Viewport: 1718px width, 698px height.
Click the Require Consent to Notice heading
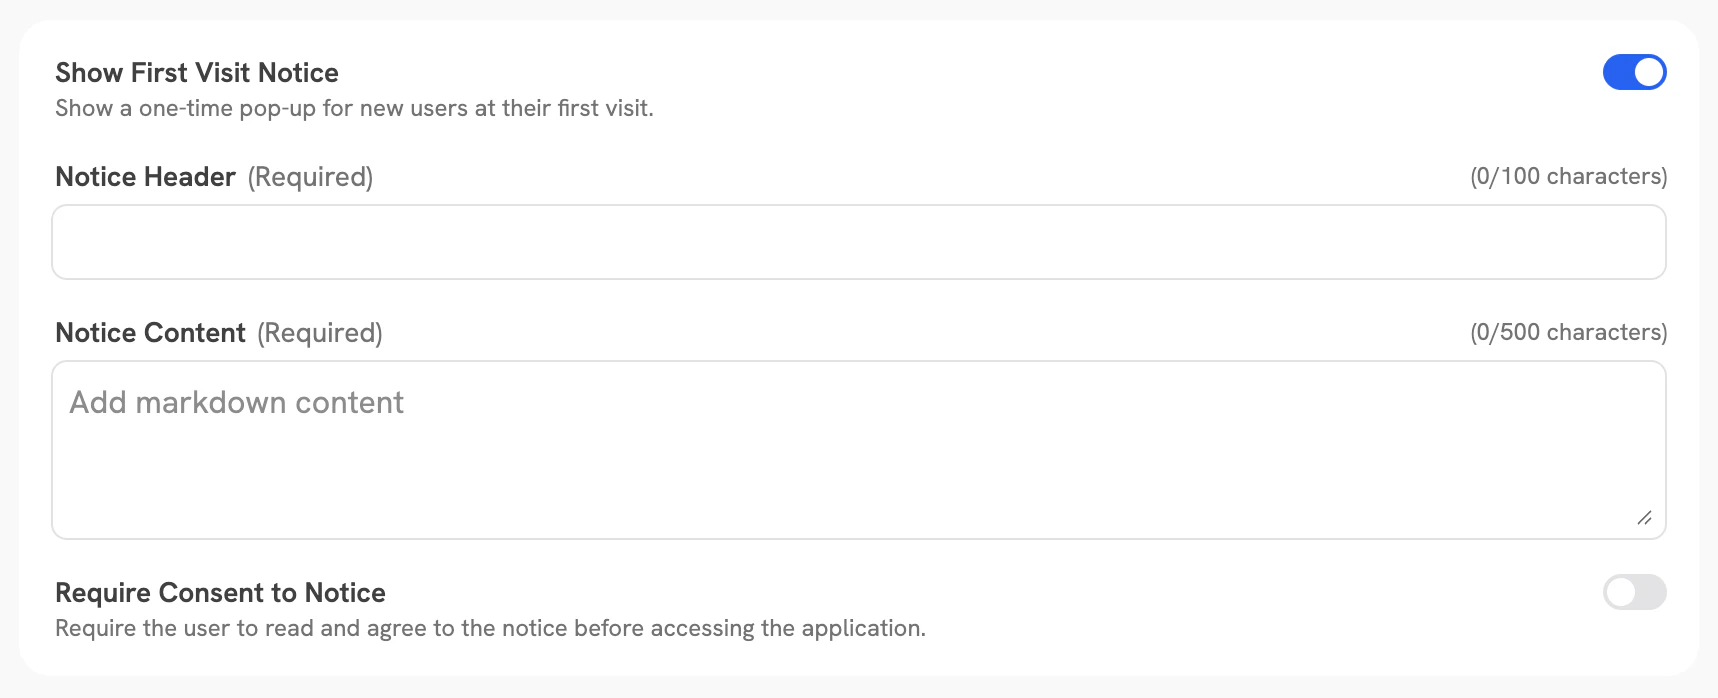click(x=220, y=592)
